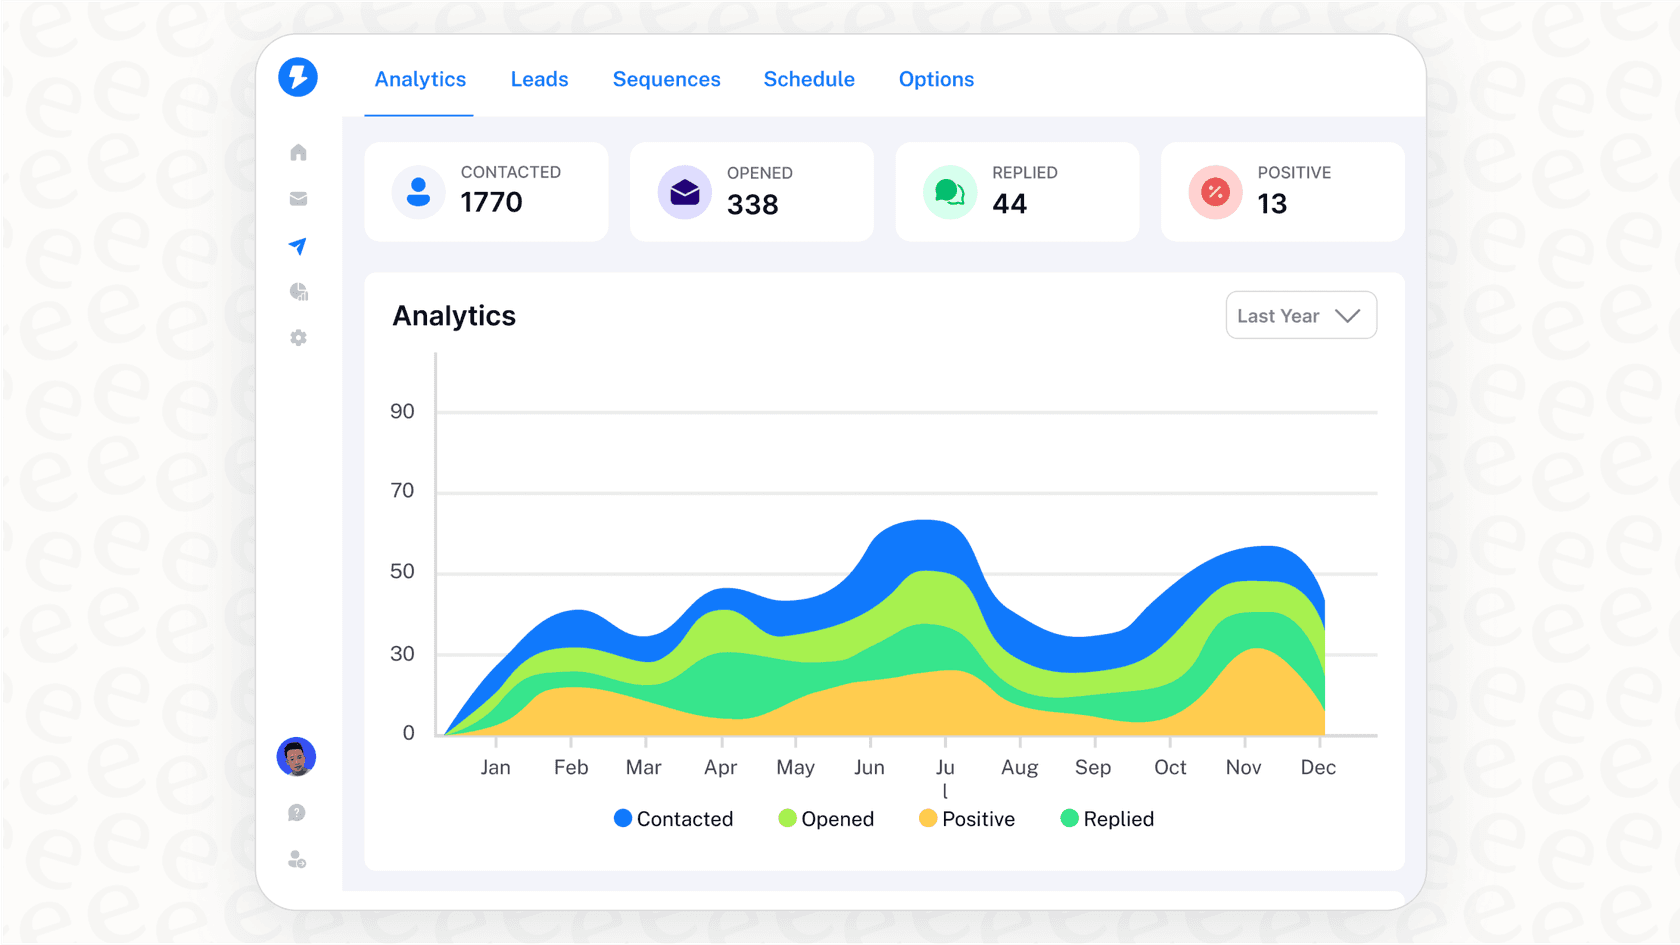
Task: Select the blue send campaigns icon
Action: point(298,245)
